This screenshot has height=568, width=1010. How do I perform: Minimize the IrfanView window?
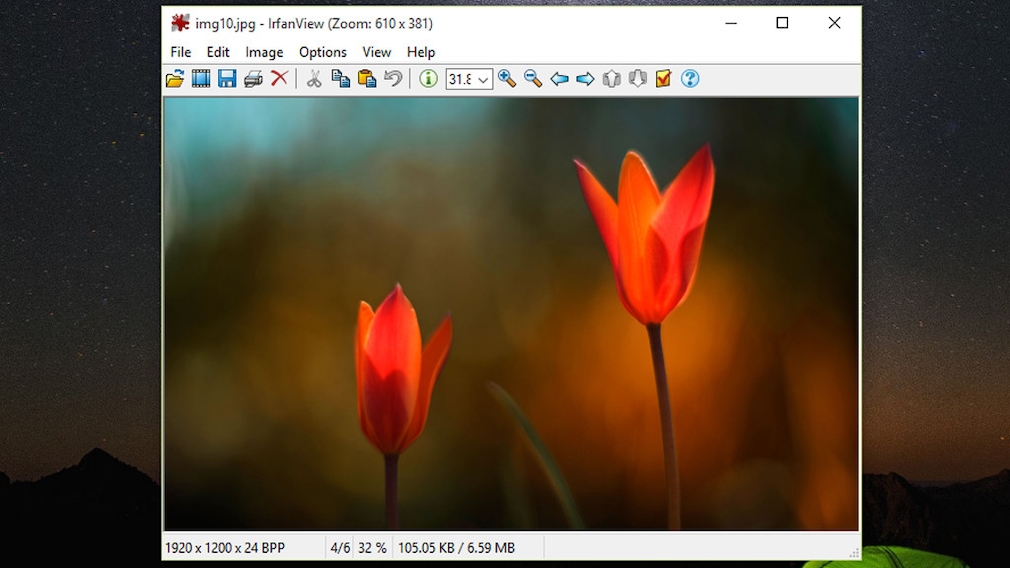point(731,23)
